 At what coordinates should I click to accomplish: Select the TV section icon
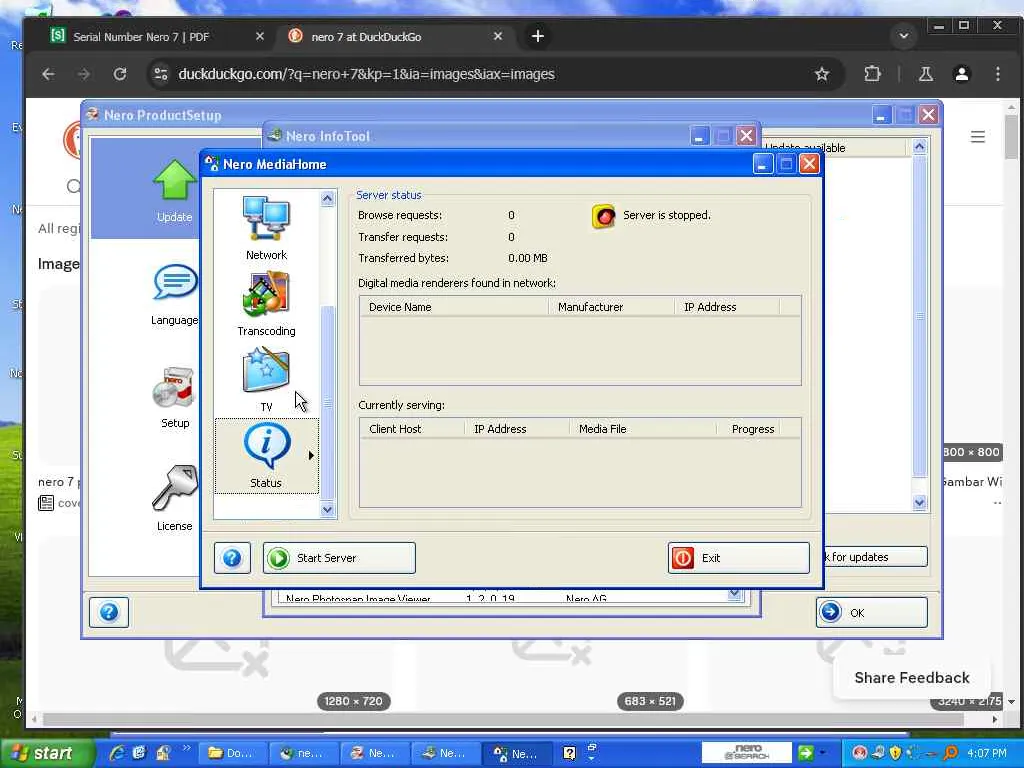[266, 380]
